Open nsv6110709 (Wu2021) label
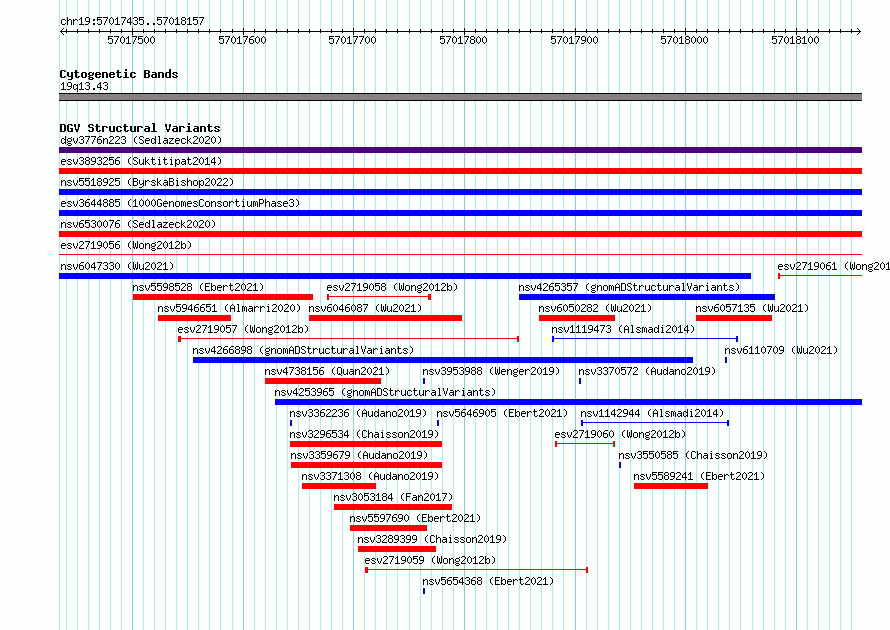This screenshot has width=890, height=630. pos(781,350)
